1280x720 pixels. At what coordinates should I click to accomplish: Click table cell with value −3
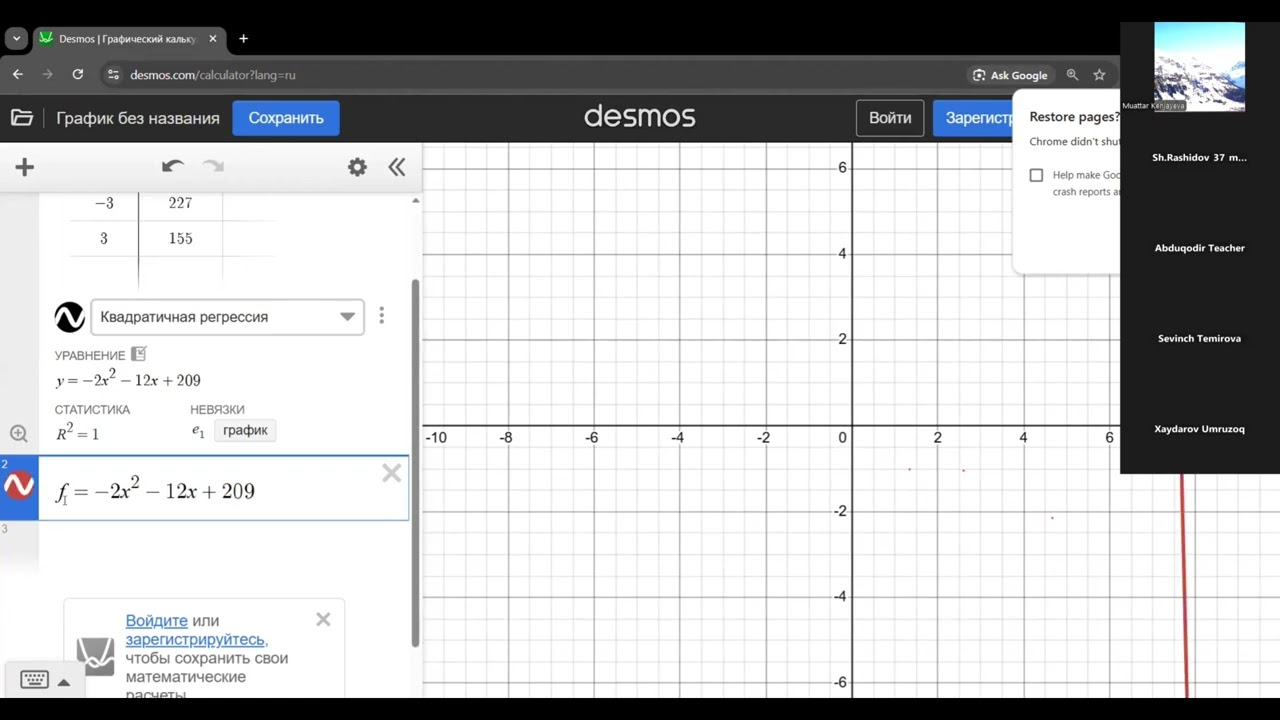point(104,203)
